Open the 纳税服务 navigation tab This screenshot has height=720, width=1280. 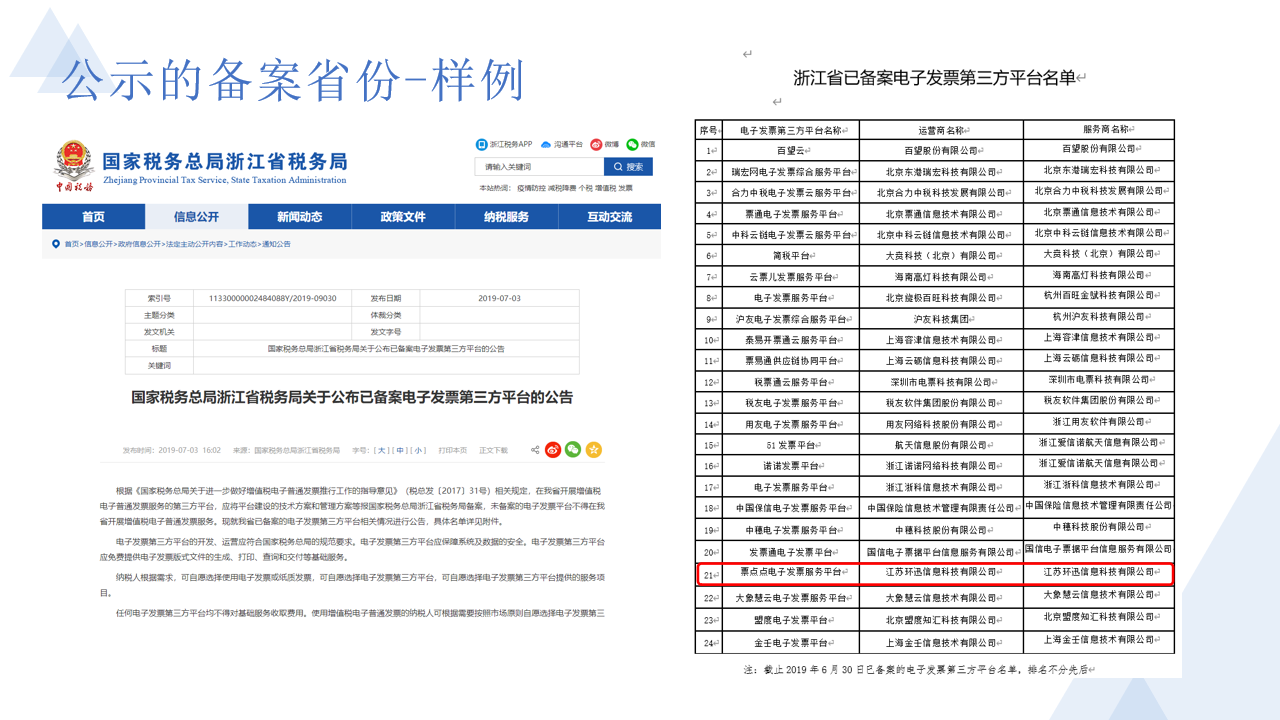[x=506, y=217]
